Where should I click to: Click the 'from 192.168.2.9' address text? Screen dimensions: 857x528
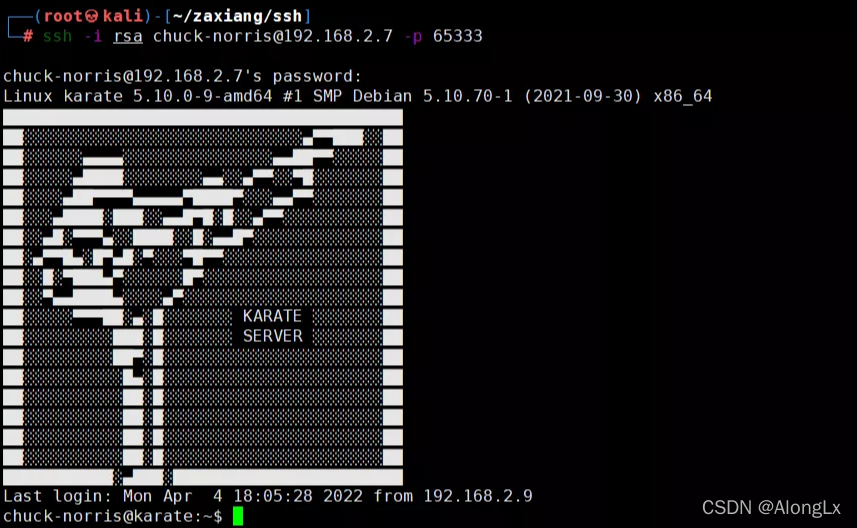click(453, 496)
